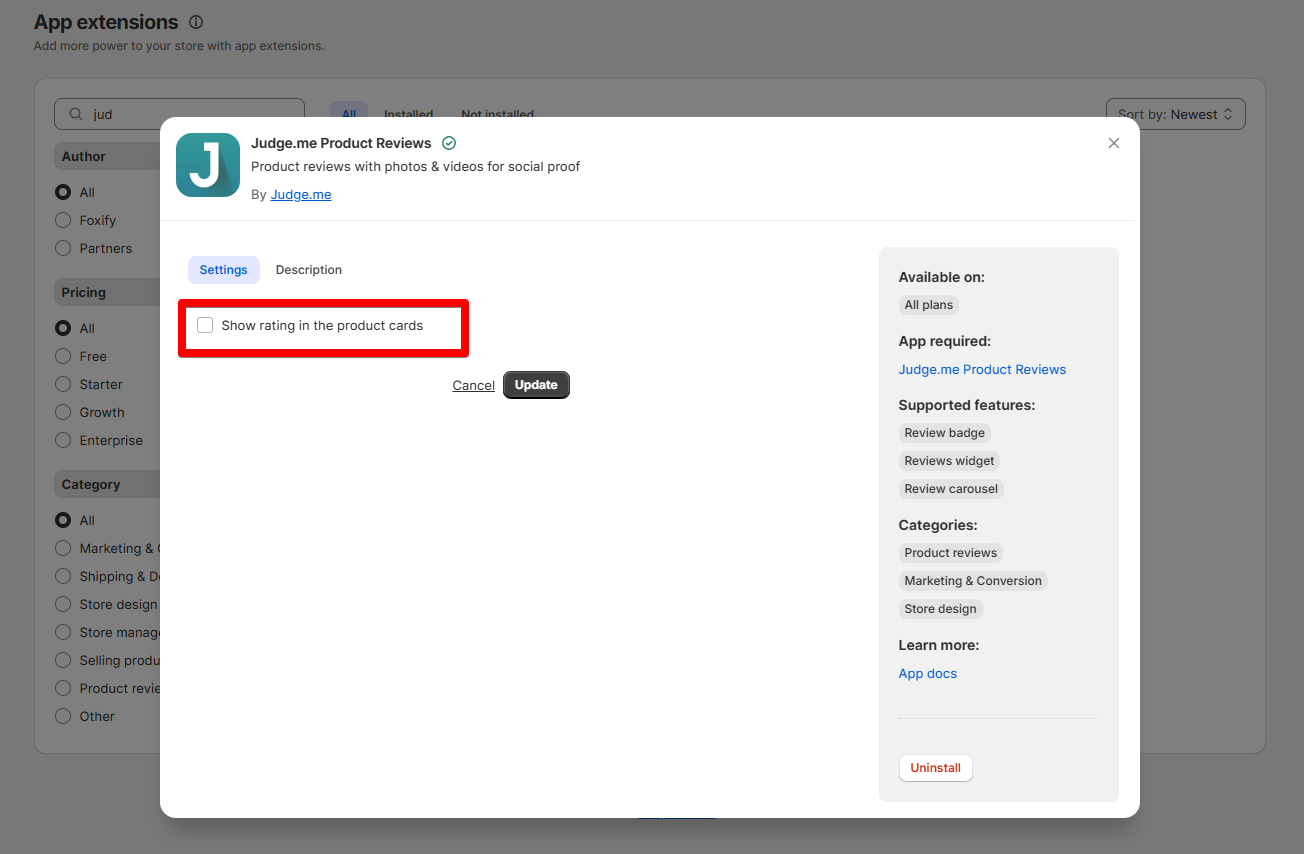This screenshot has width=1304, height=854.
Task: Click the Uninstall button
Action: click(x=936, y=768)
